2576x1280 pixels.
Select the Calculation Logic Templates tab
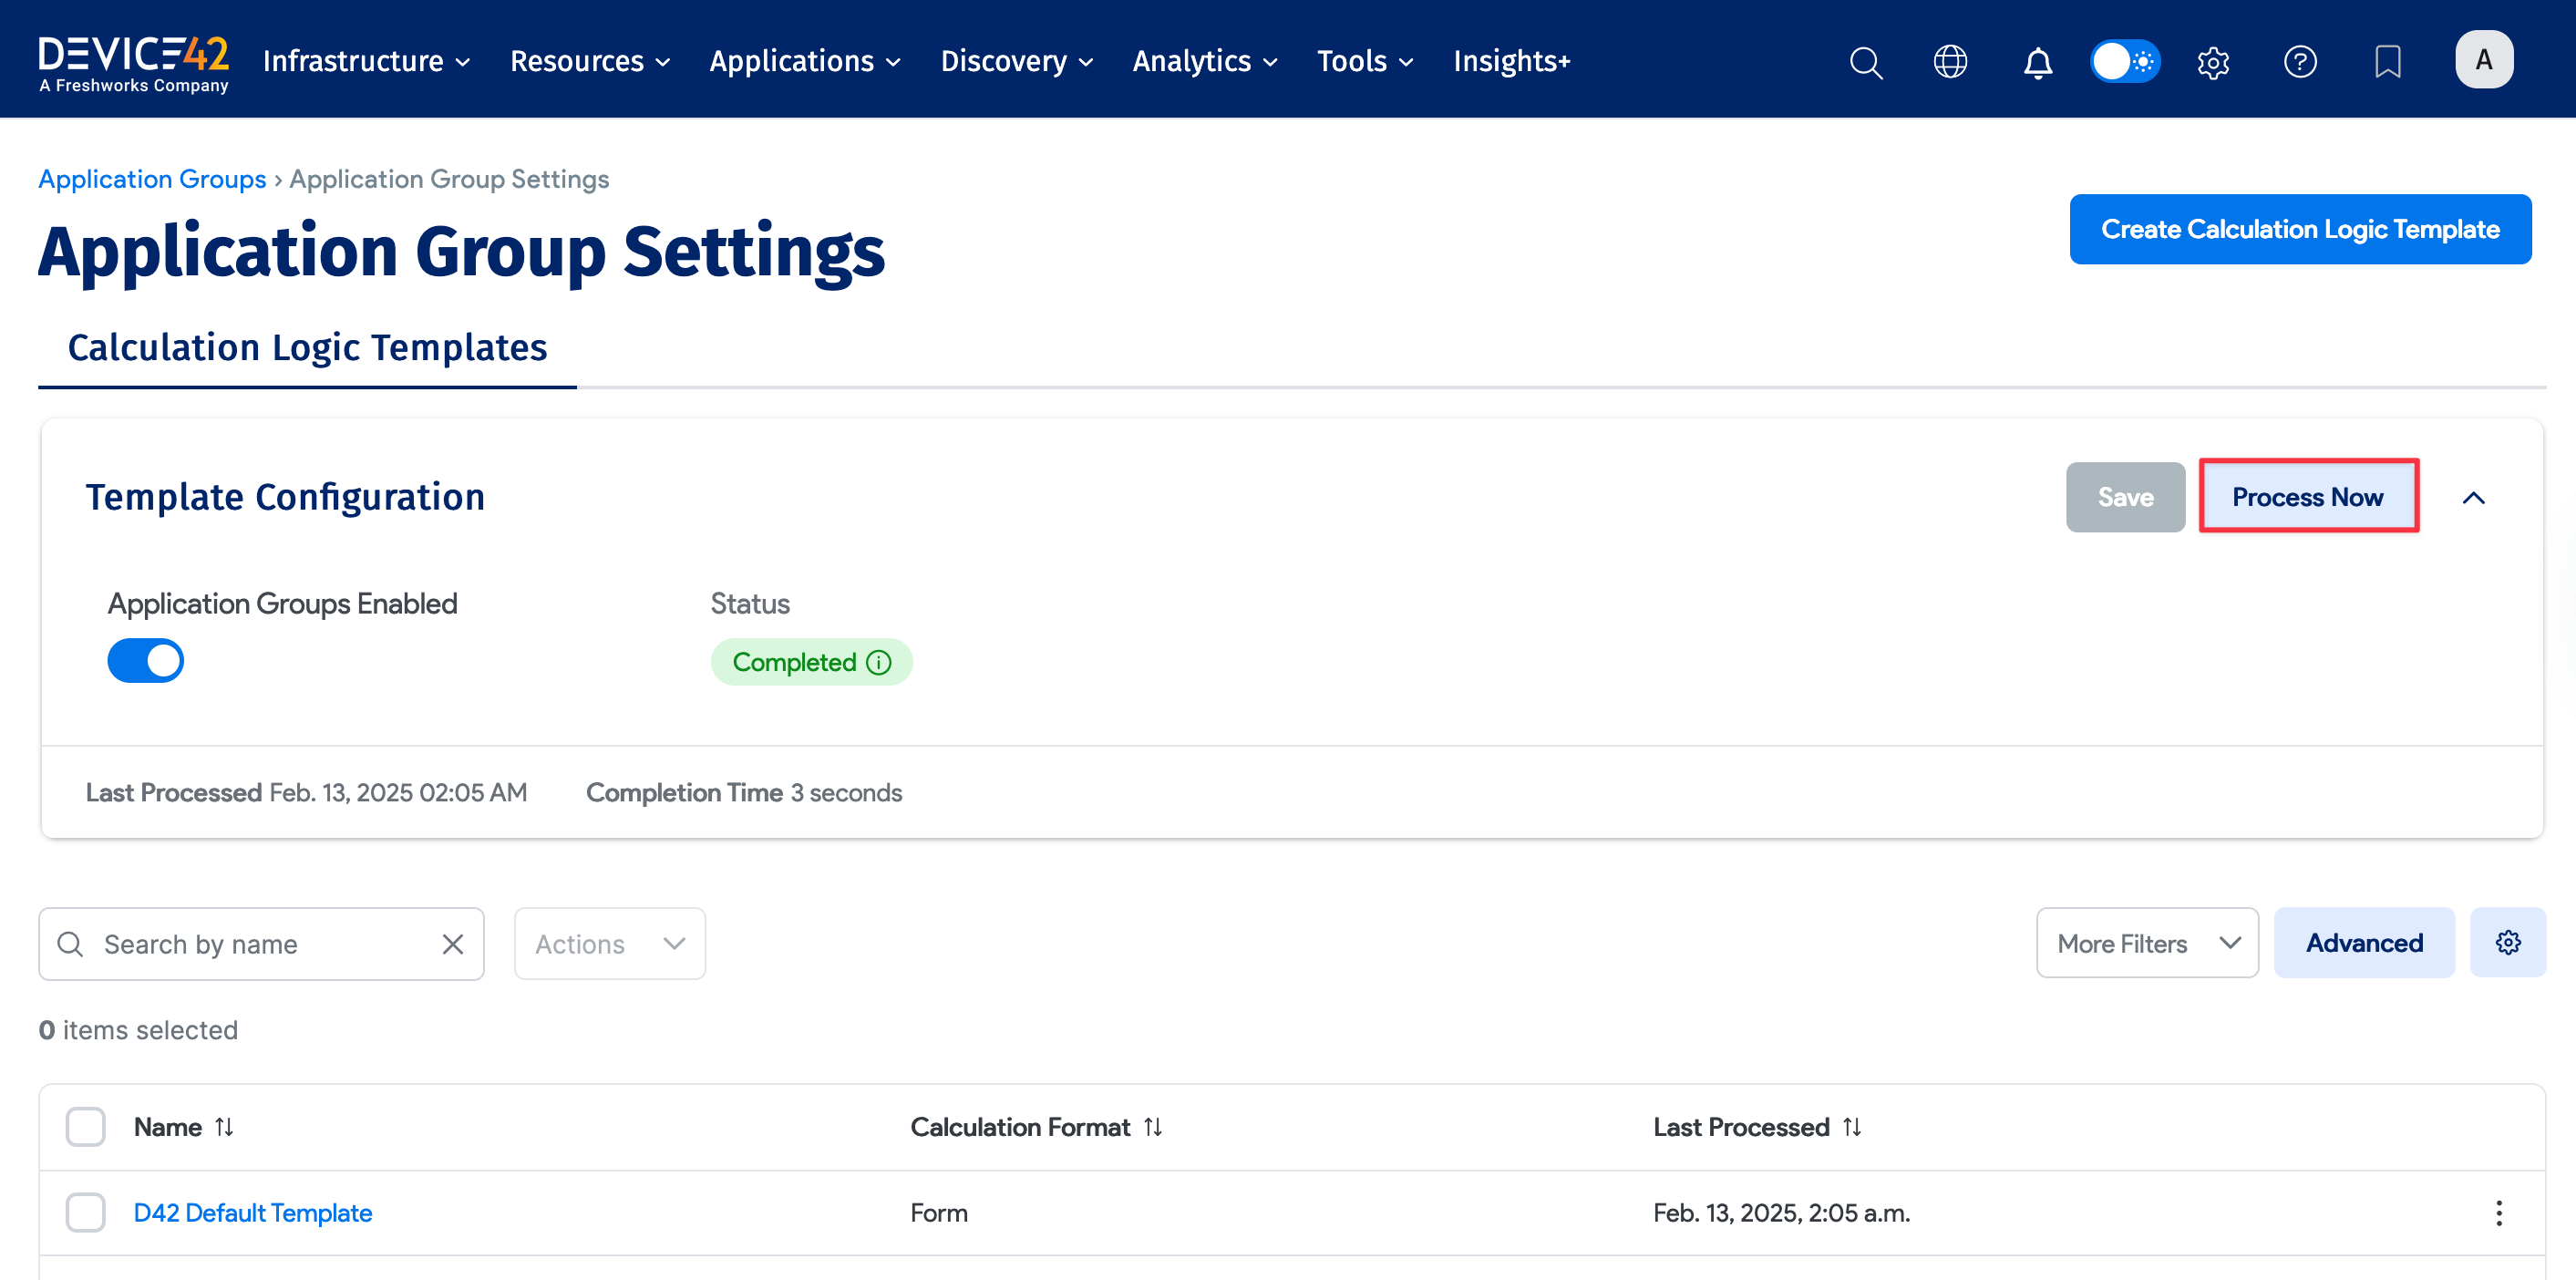tap(307, 347)
